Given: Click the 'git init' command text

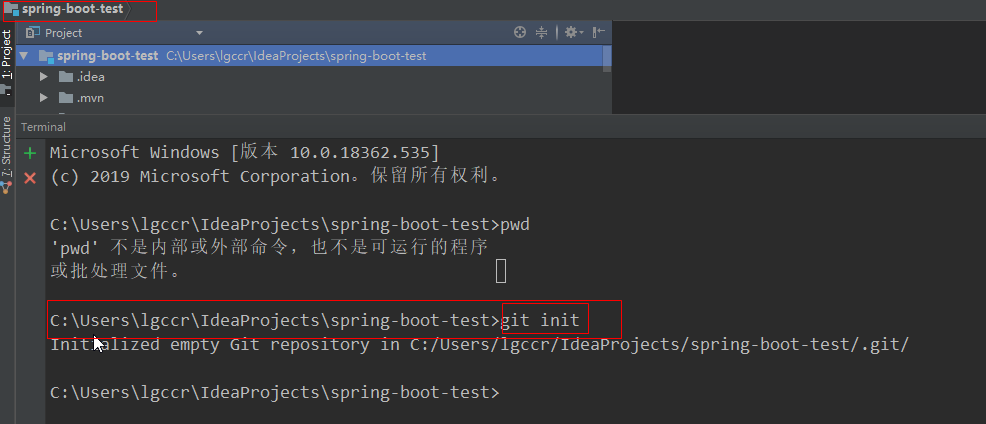Looking at the screenshot, I should click(x=541, y=320).
